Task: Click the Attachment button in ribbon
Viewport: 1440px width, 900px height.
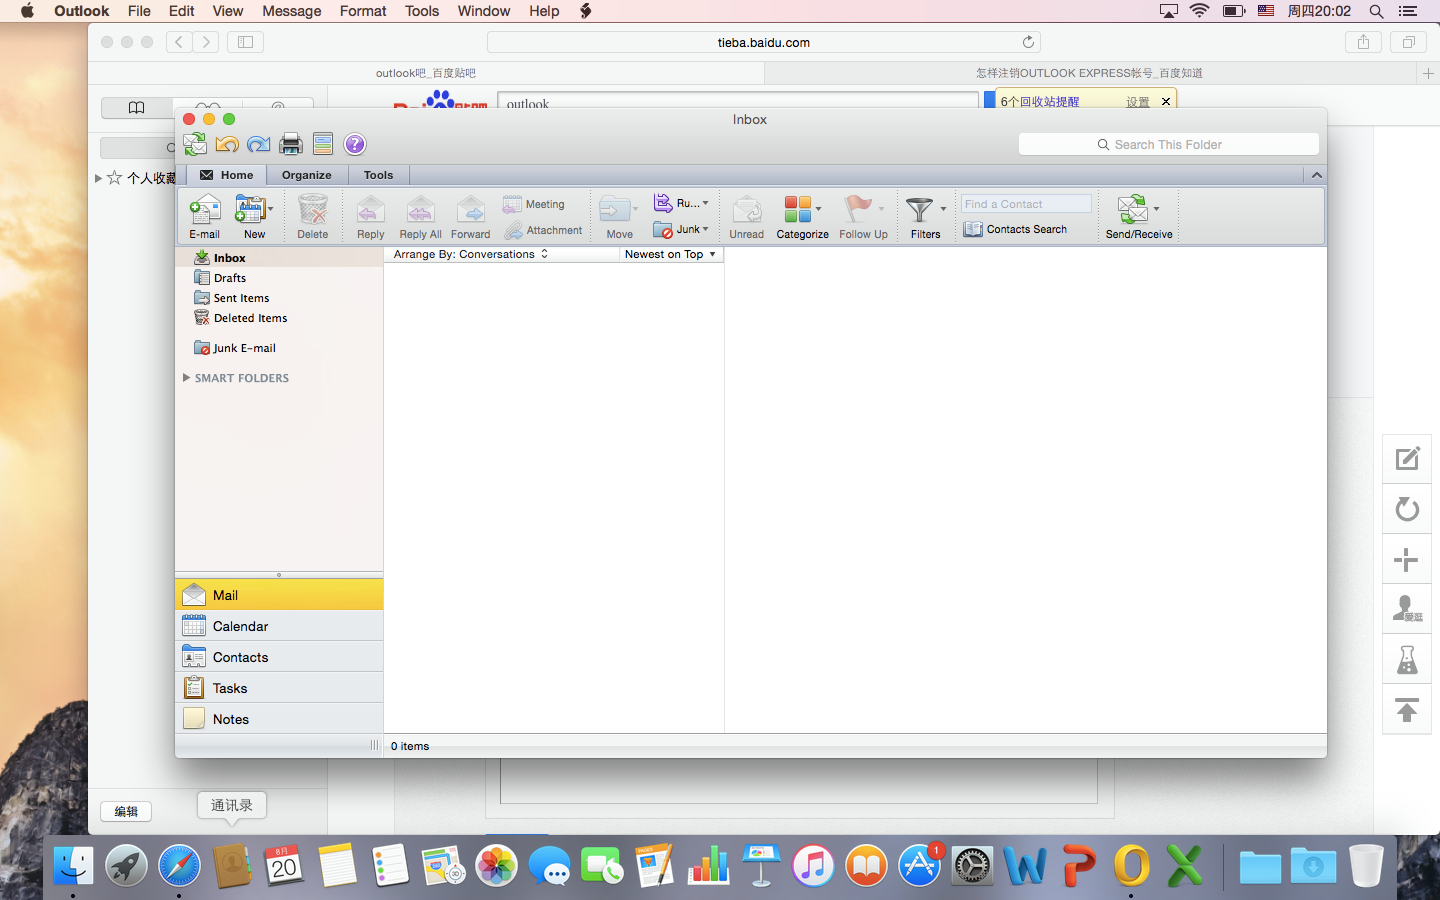Action: click(x=543, y=230)
